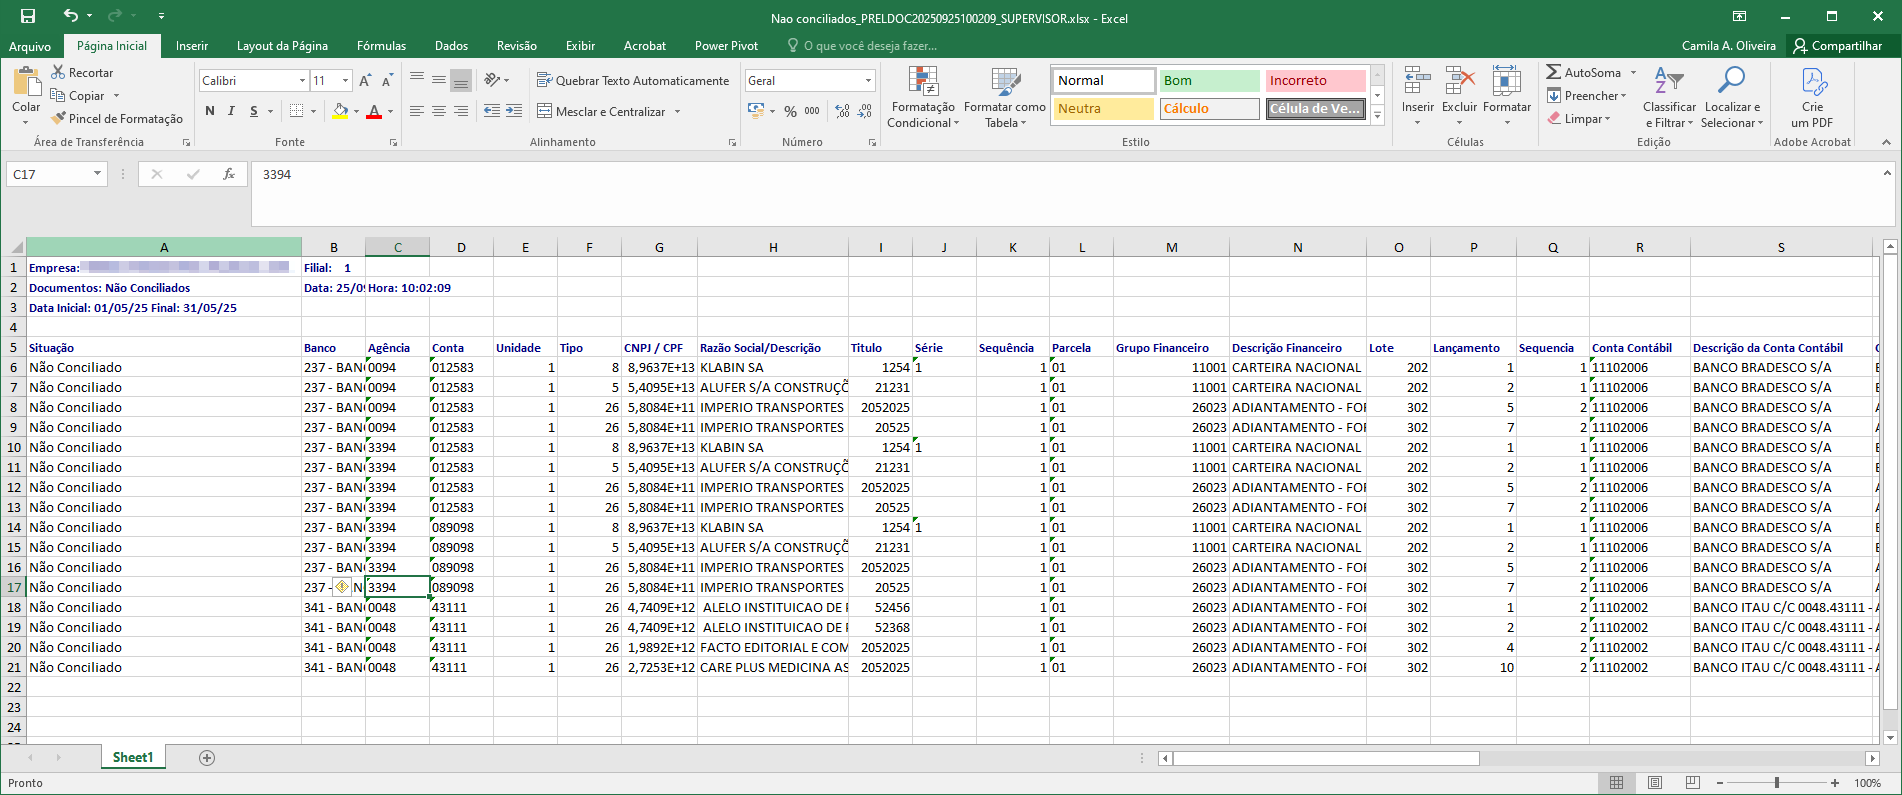Click the Save icon in title bar
Screen dimensions: 1902x795
pyautogui.click(x=28, y=16)
